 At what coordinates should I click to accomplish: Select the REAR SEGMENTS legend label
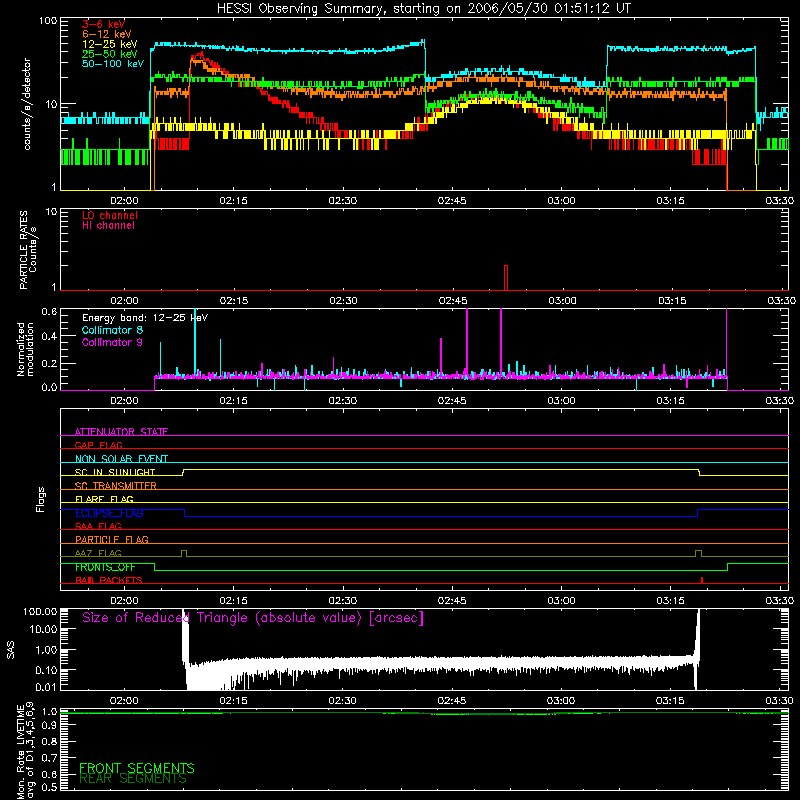coord(133,779)
